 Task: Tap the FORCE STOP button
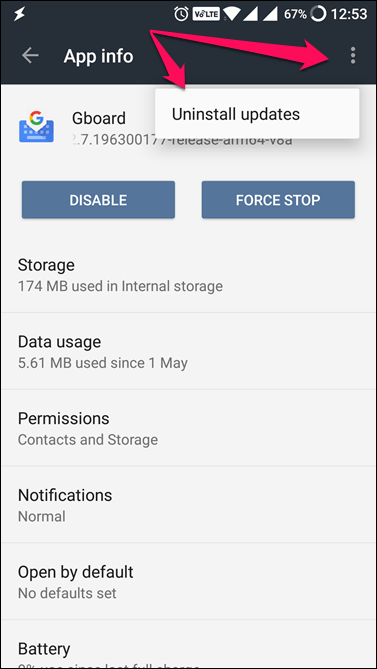[278, 200]
